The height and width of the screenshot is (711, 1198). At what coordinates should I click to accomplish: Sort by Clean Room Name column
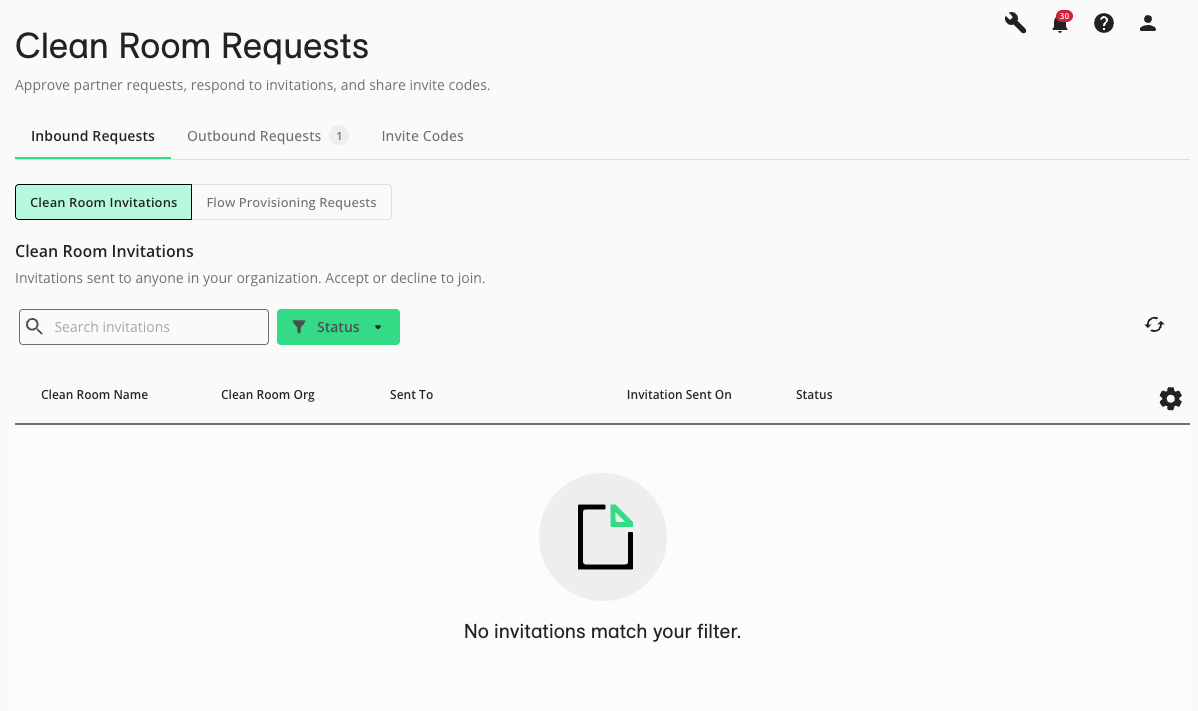click(x=94, y=395)
